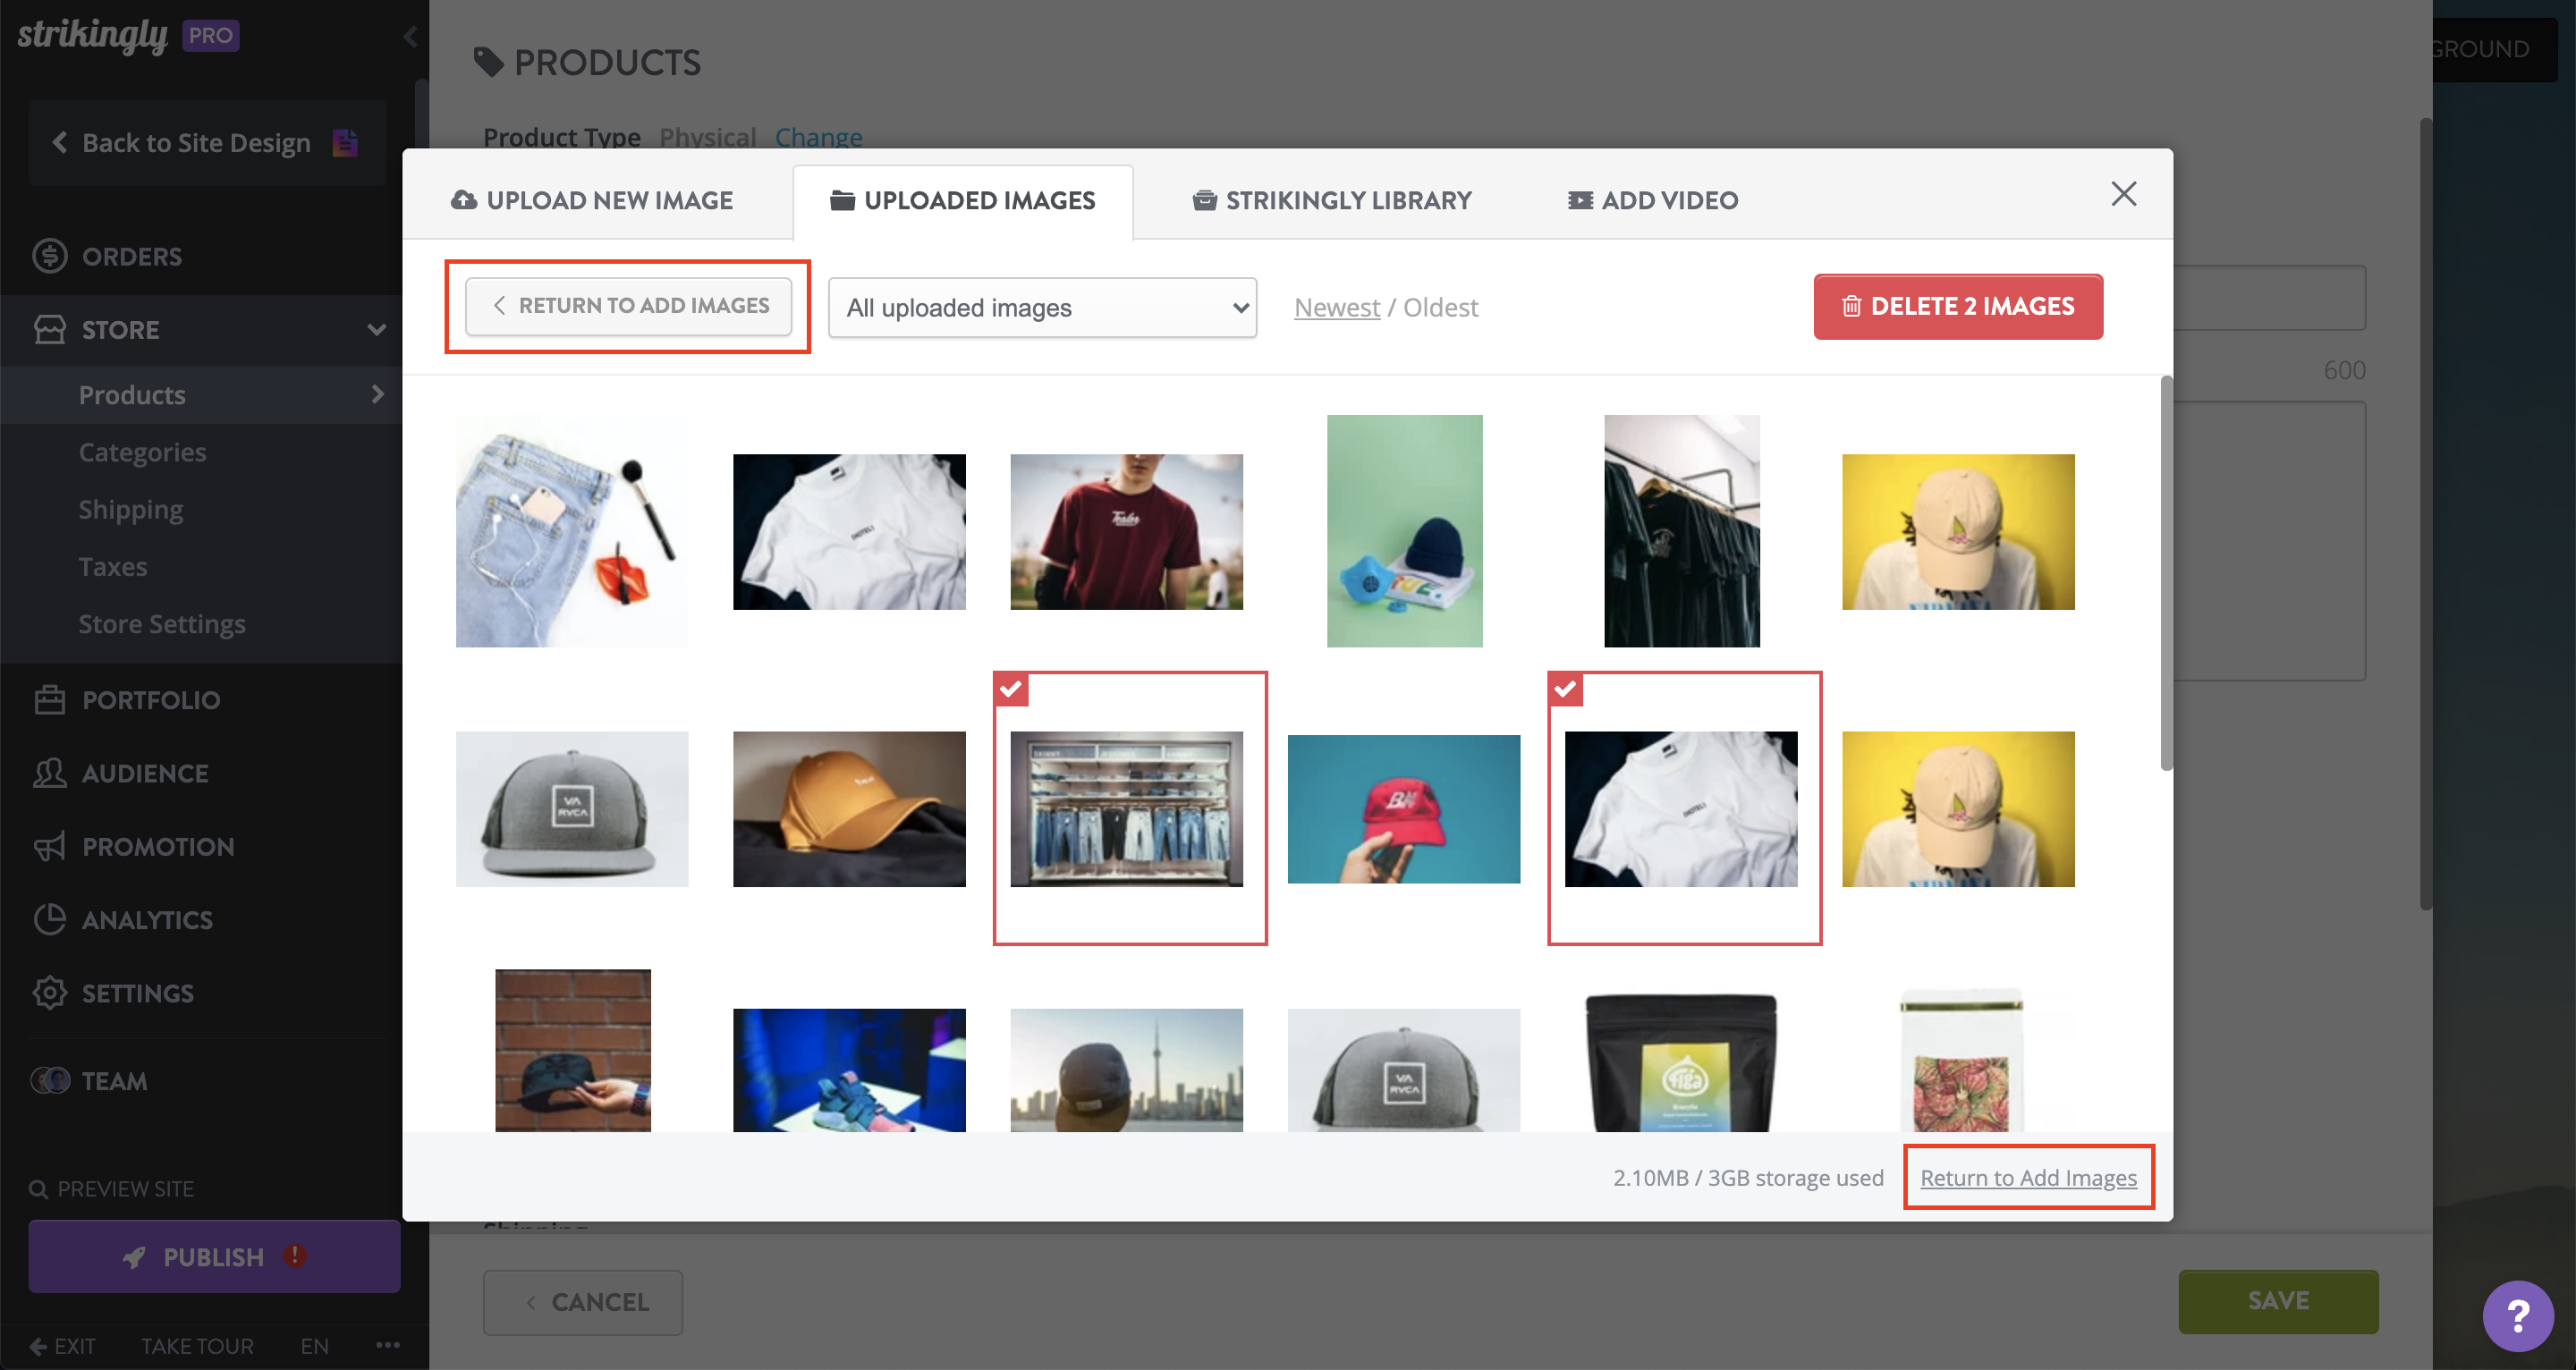Image resolution: width=2576 pixels, height=1370 pixels.
Task: Open Taxes in the Store menu
Action: coord(113,566)
